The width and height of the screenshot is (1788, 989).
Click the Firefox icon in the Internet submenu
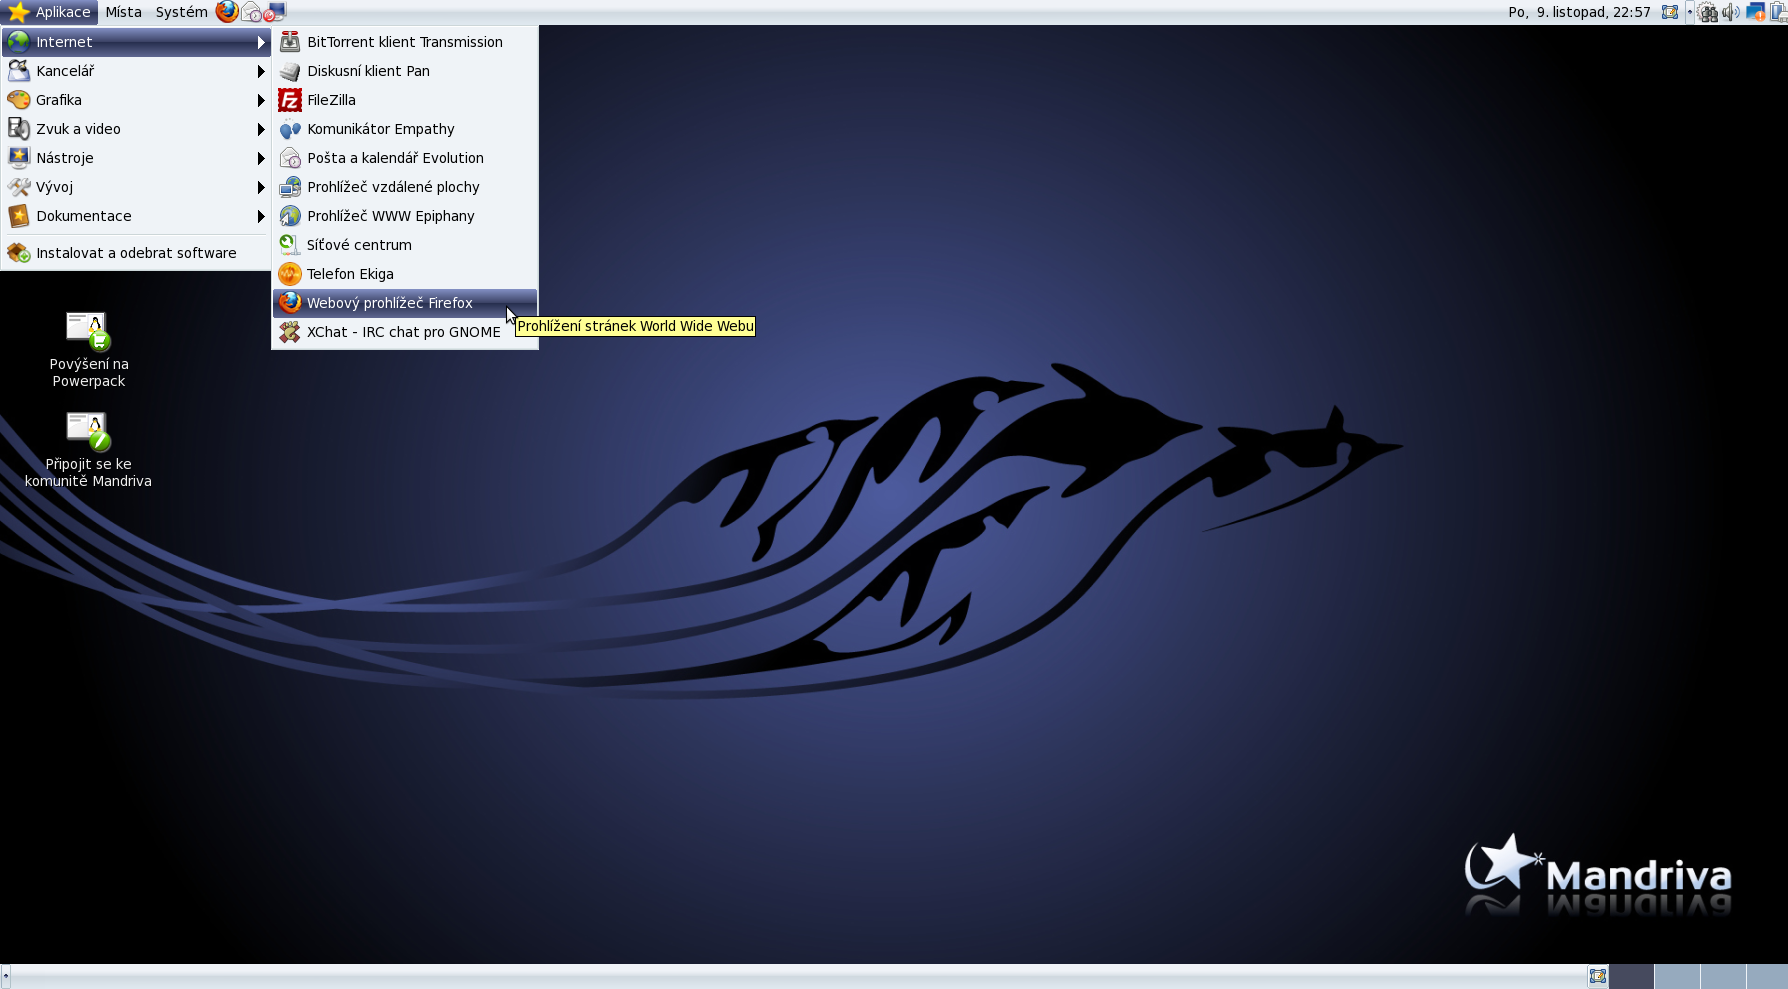point(290,303)
